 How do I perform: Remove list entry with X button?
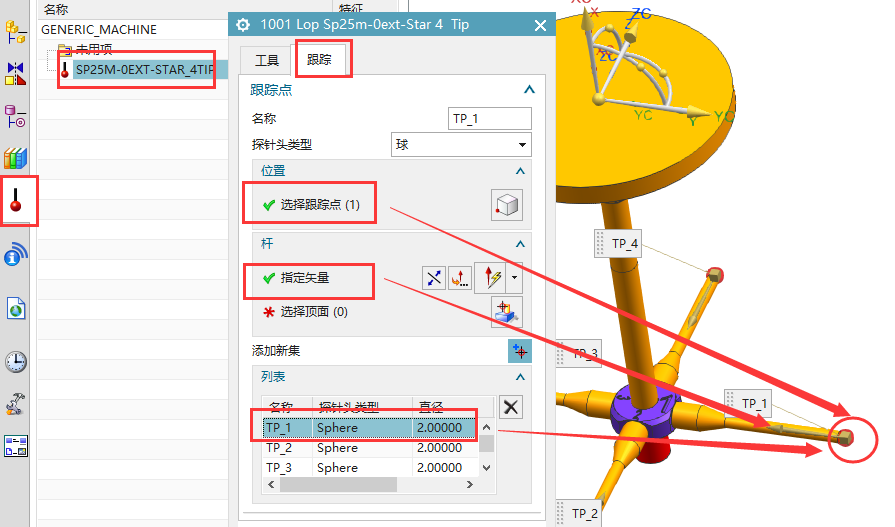tap(511, 407)
